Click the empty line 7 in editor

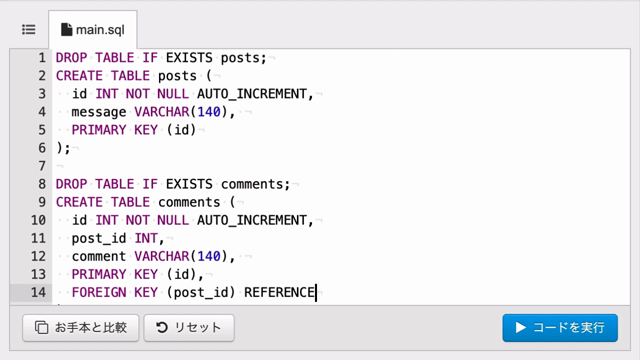click(341, 166)
